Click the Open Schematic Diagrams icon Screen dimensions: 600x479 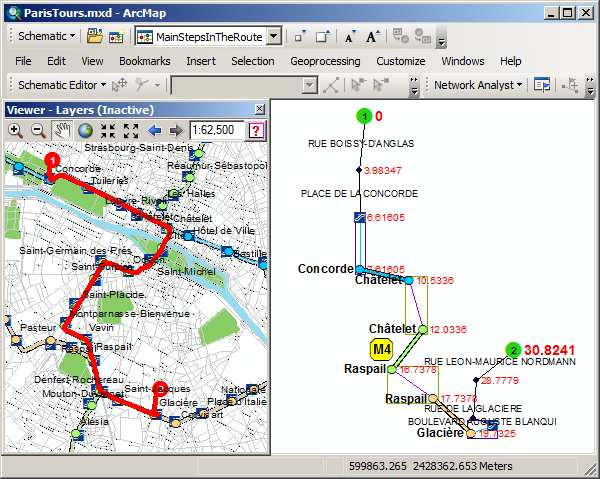pos(95,36)
